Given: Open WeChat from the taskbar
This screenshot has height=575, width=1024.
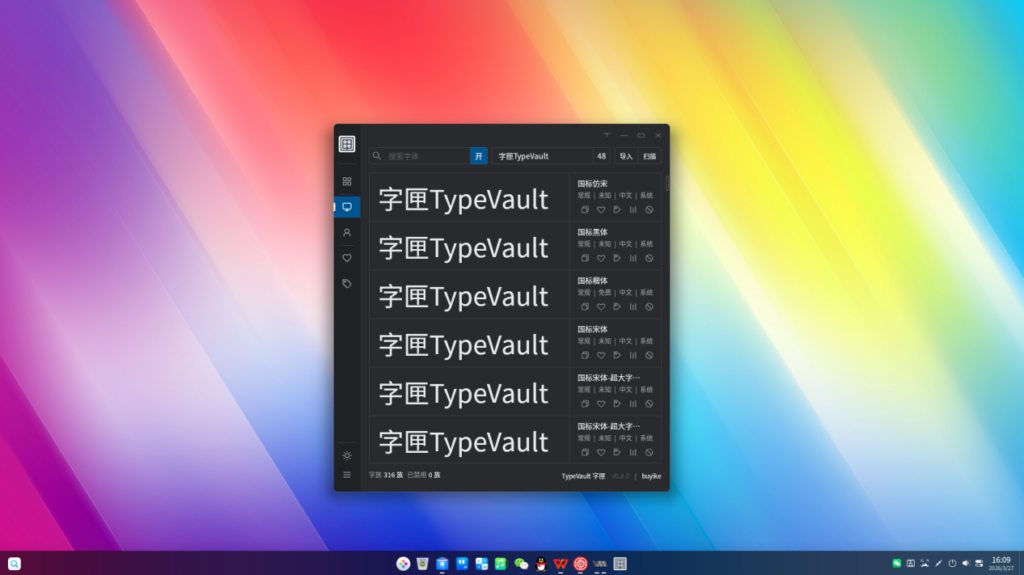Looking at the screenshot, I should tap(521, 564).
